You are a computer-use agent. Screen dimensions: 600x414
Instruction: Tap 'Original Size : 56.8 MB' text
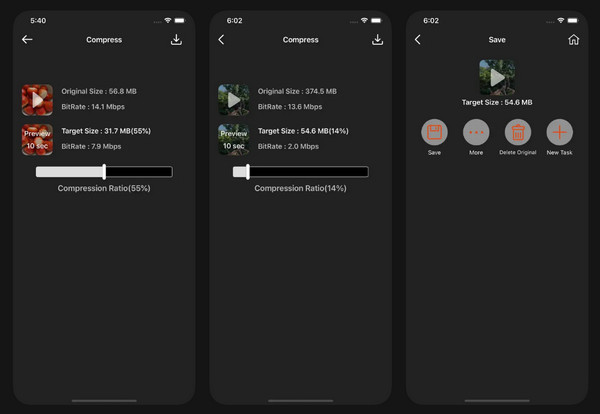tap(99, 91)
